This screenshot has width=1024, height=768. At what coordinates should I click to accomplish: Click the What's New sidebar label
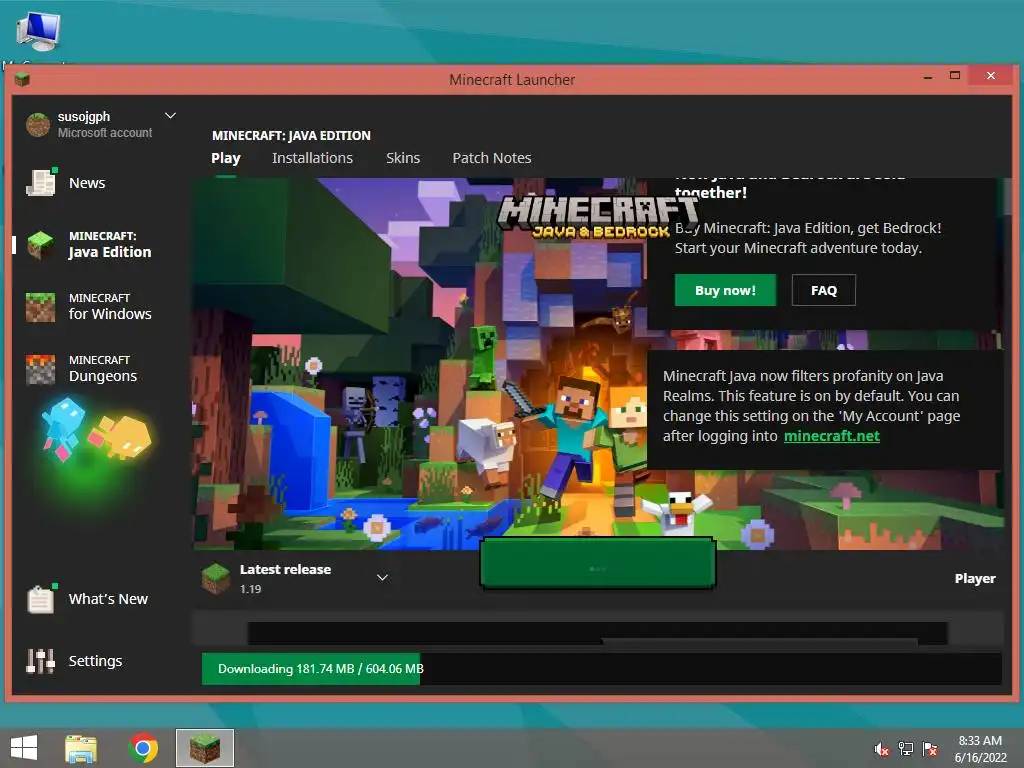pyautogui.click(x=108, y=599)
